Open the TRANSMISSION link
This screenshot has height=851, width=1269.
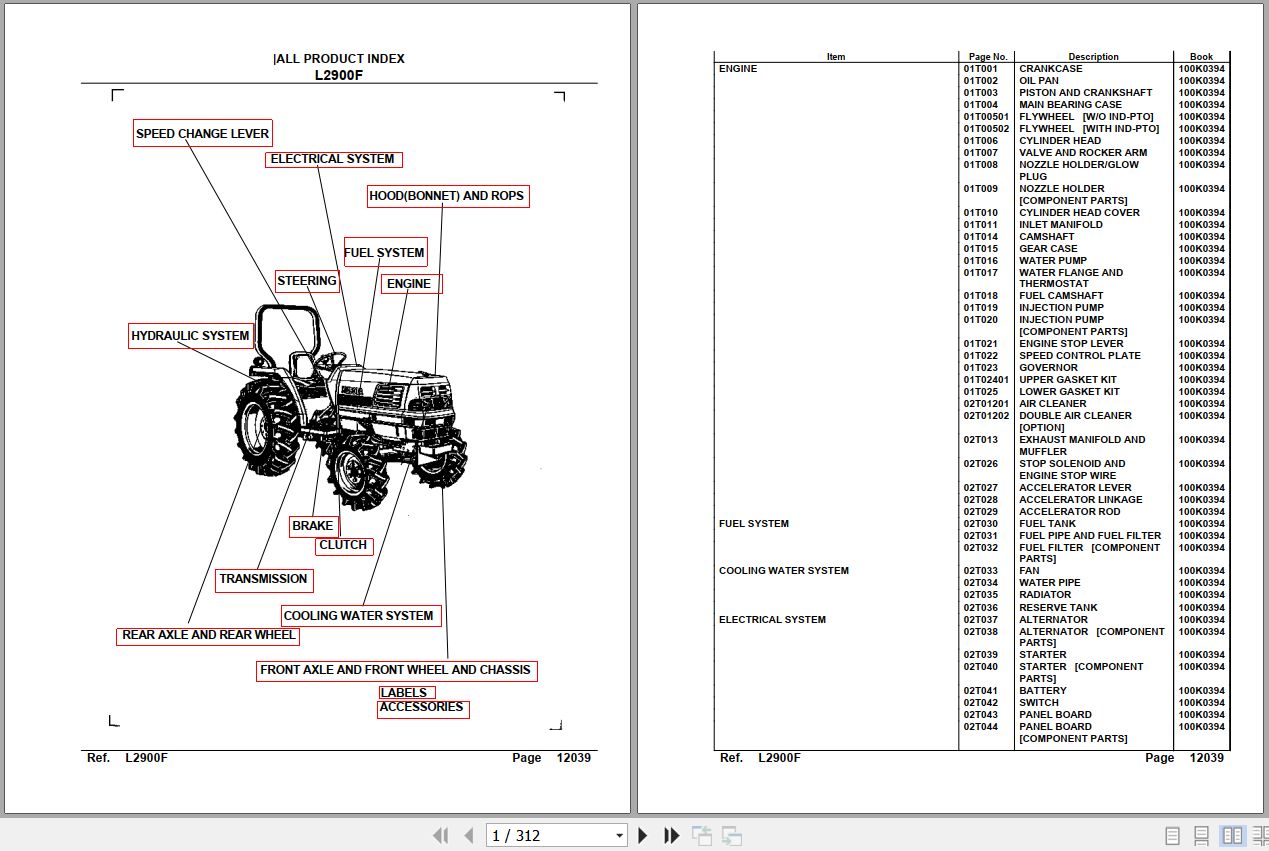(264, 579)
